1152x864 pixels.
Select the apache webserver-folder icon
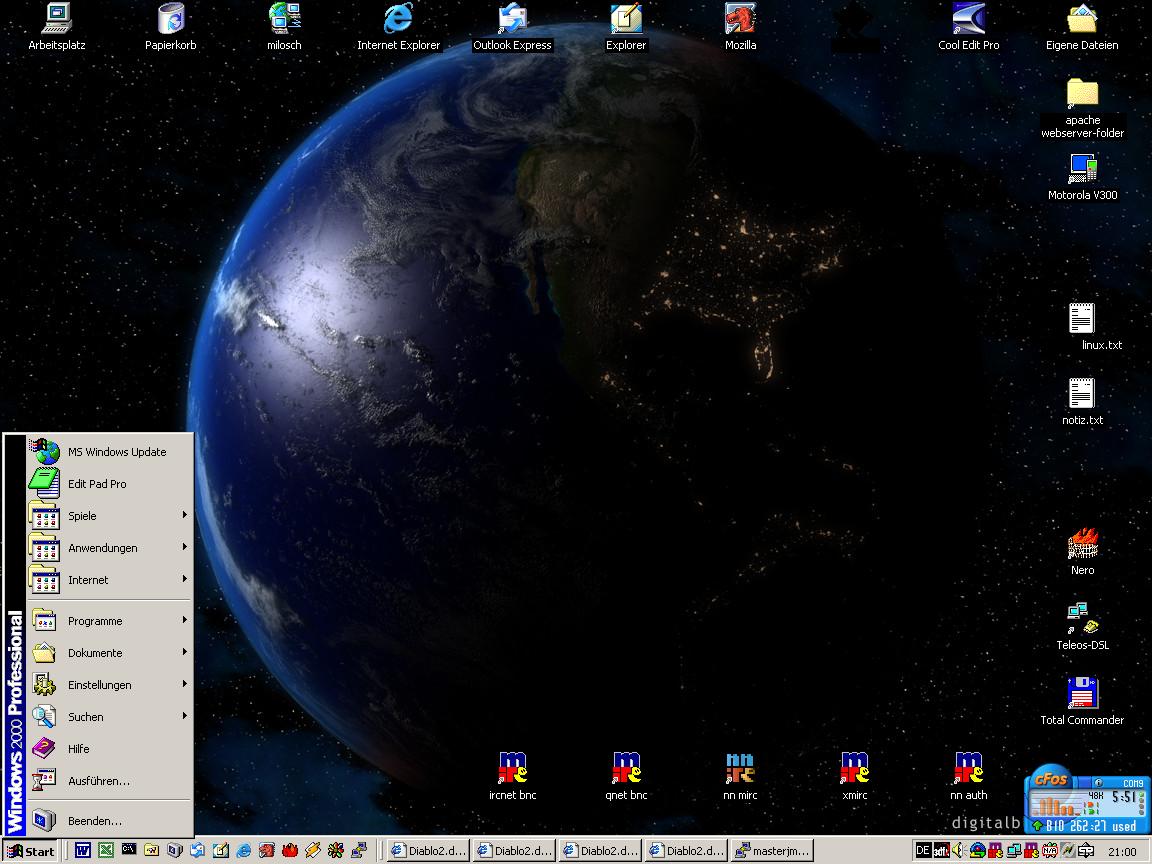tap(1082, 109)
